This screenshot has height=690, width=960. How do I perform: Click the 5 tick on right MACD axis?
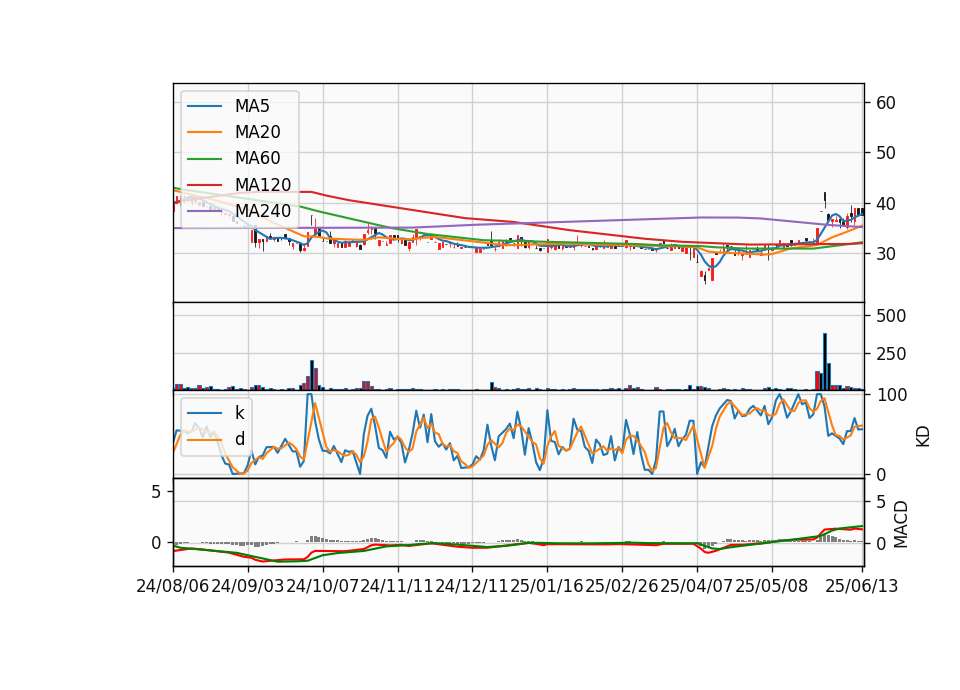pyautogui.click(x=880, y=502)
